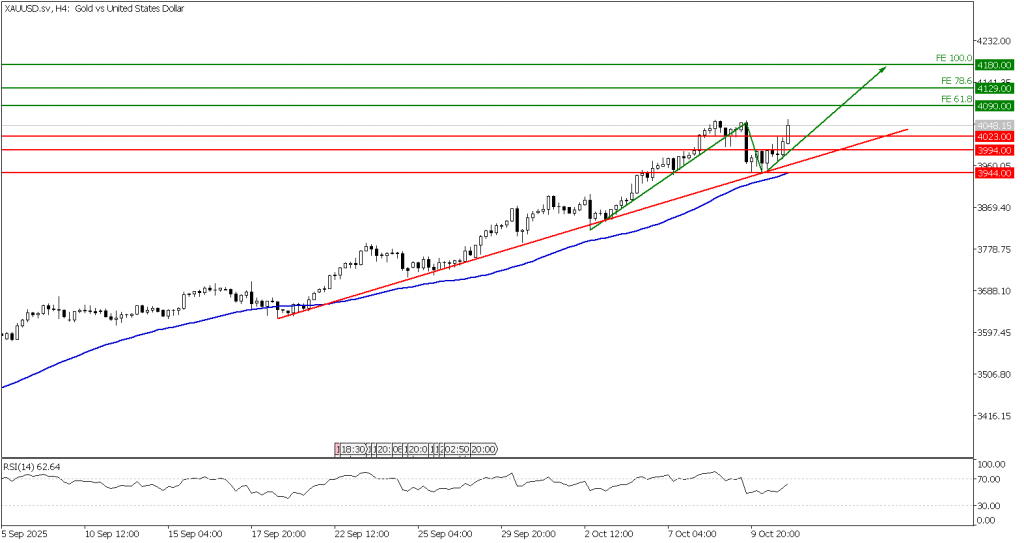Click the gray 4048.15 current price tag
Screen dimensions: 1024x543
995,126
